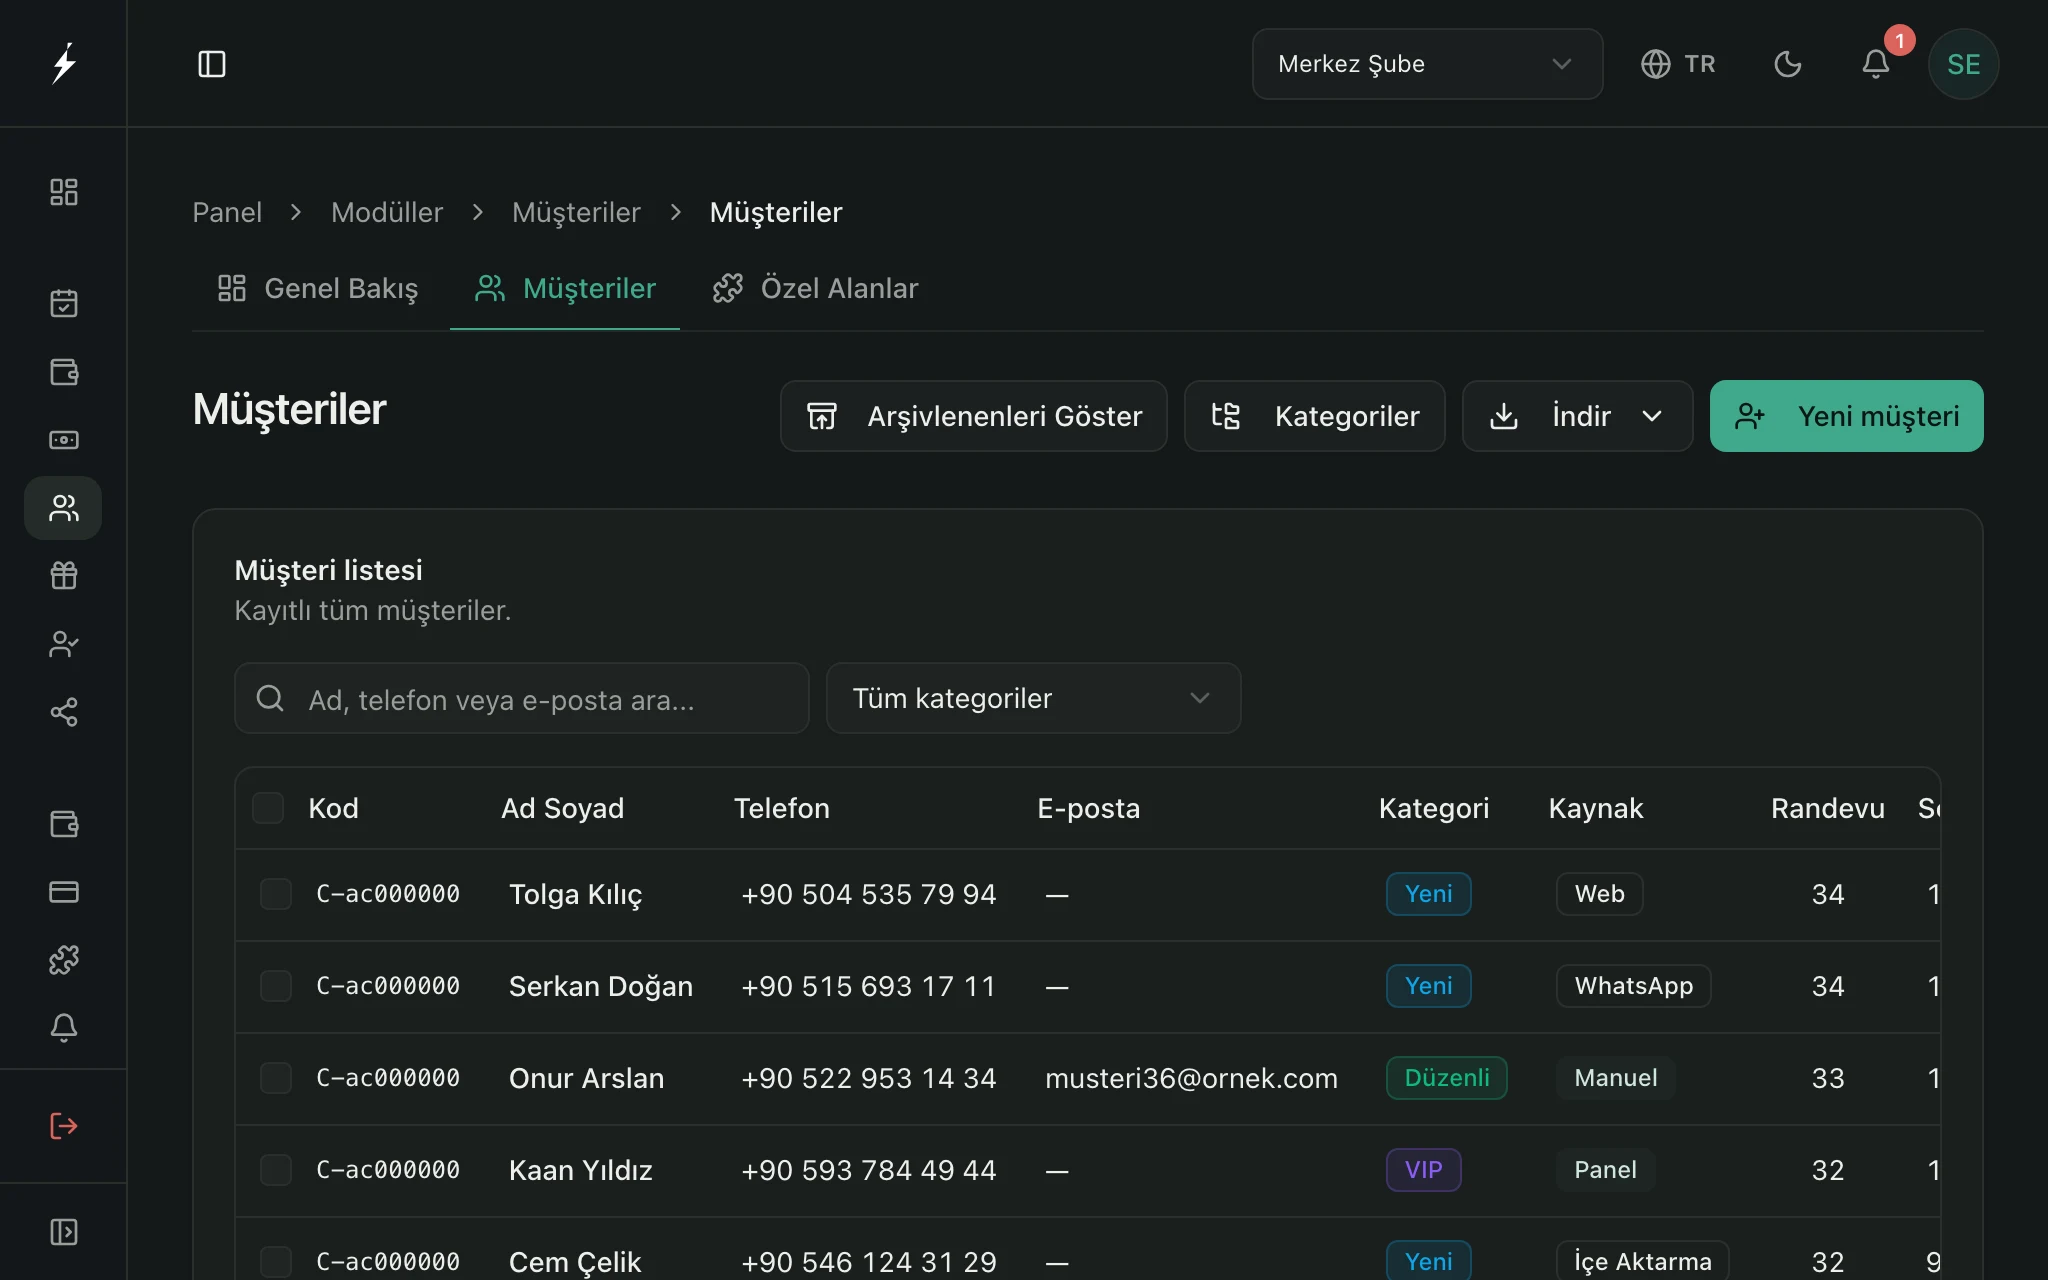The height and width of the screenshot is (1280, 2048).
Task: Open the Merkez Şube branch dropdown
Action: click(x=1427, y=64)
